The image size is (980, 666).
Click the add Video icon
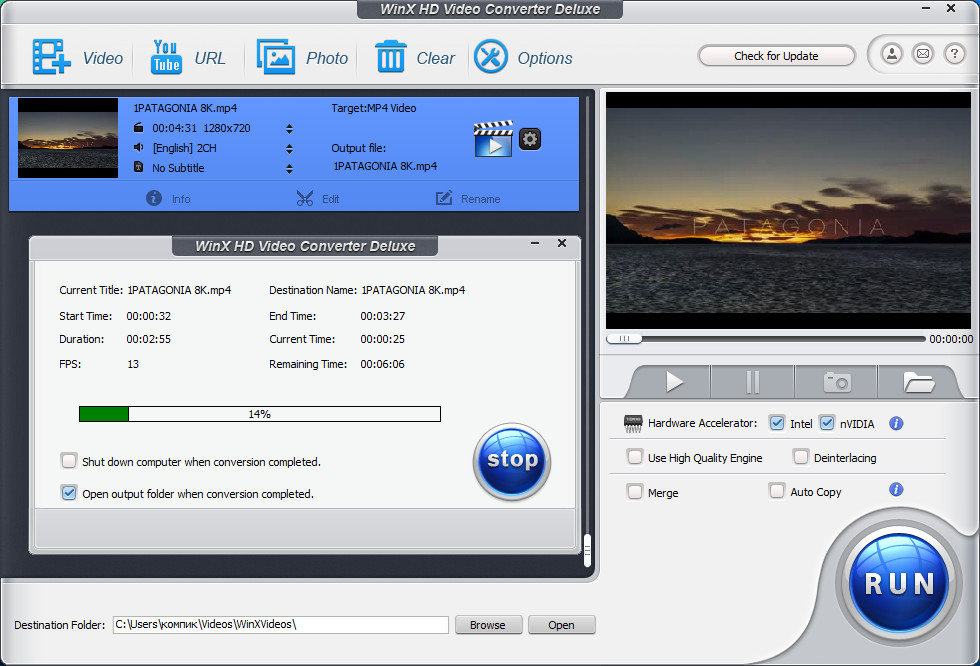pyautogui.click(x=51, y=57)
